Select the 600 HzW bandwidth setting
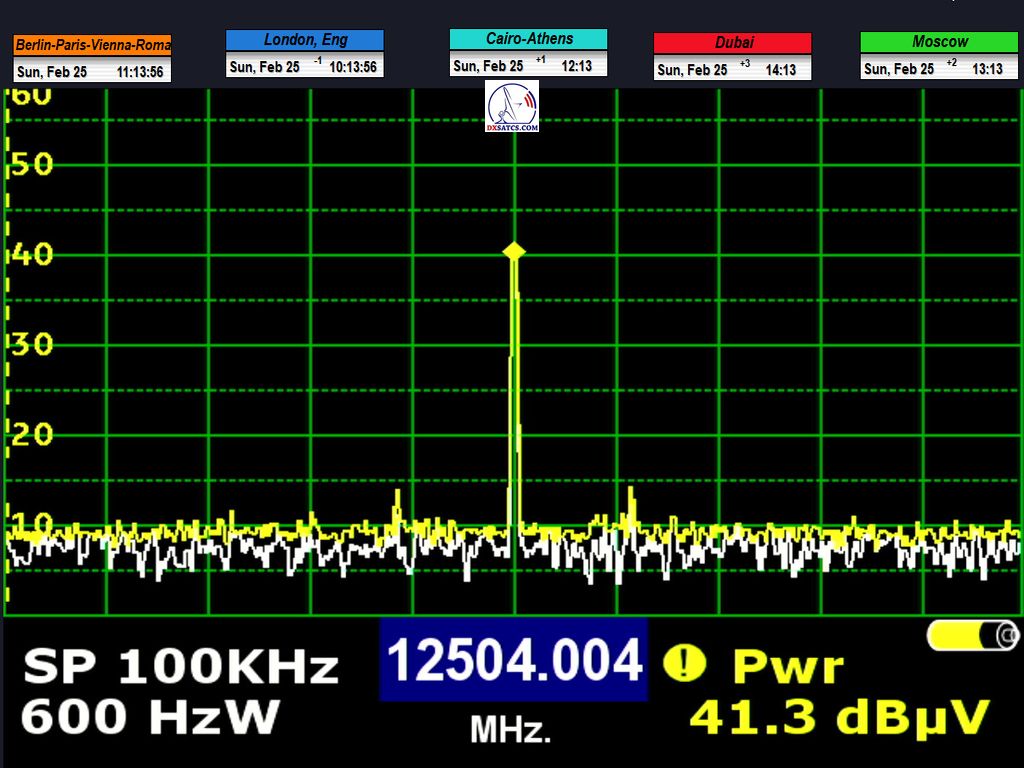This screenshot has height=768, width=1024. pos(150,716)
